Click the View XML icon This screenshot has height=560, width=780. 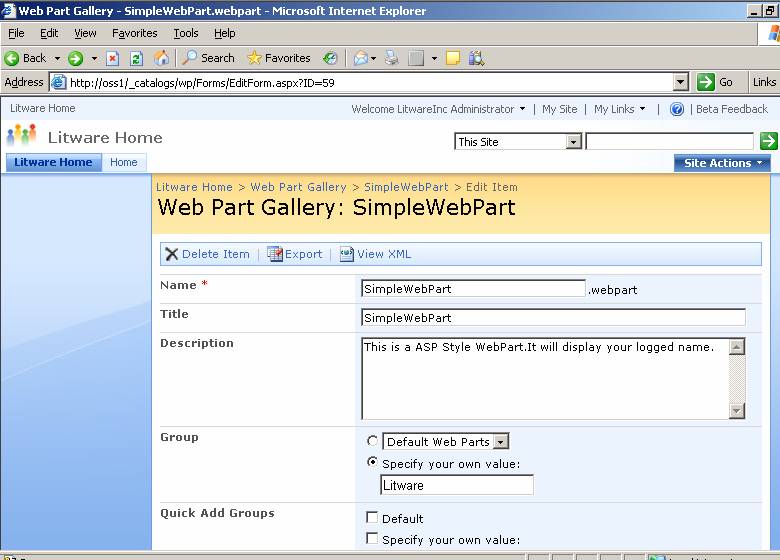tap(346, 254)
